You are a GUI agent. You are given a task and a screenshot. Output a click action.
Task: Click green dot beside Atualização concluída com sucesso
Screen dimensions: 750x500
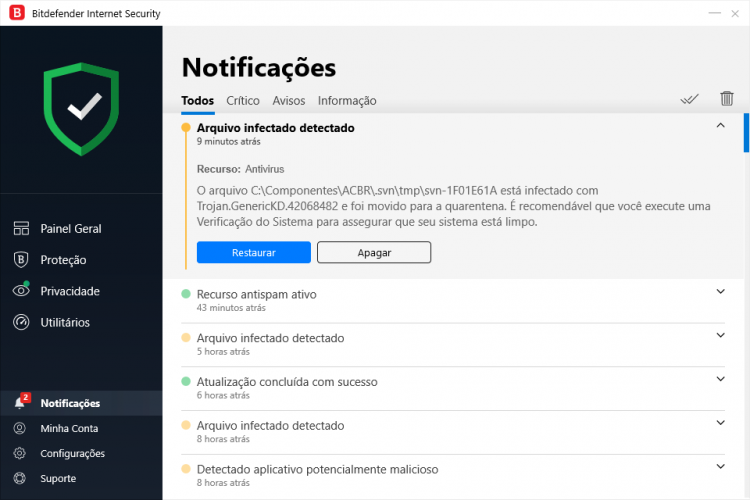(x=186, y=381)
